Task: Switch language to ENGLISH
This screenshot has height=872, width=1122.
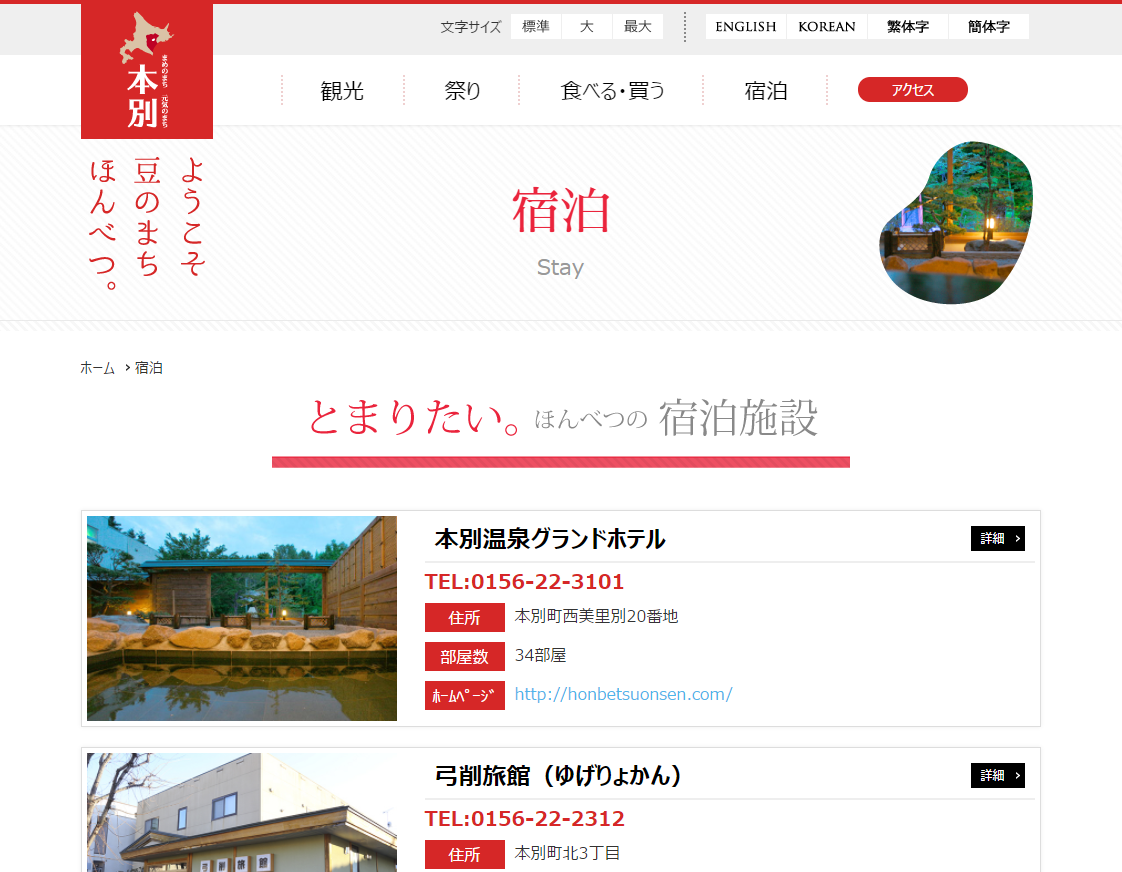Action: [746, 26]
